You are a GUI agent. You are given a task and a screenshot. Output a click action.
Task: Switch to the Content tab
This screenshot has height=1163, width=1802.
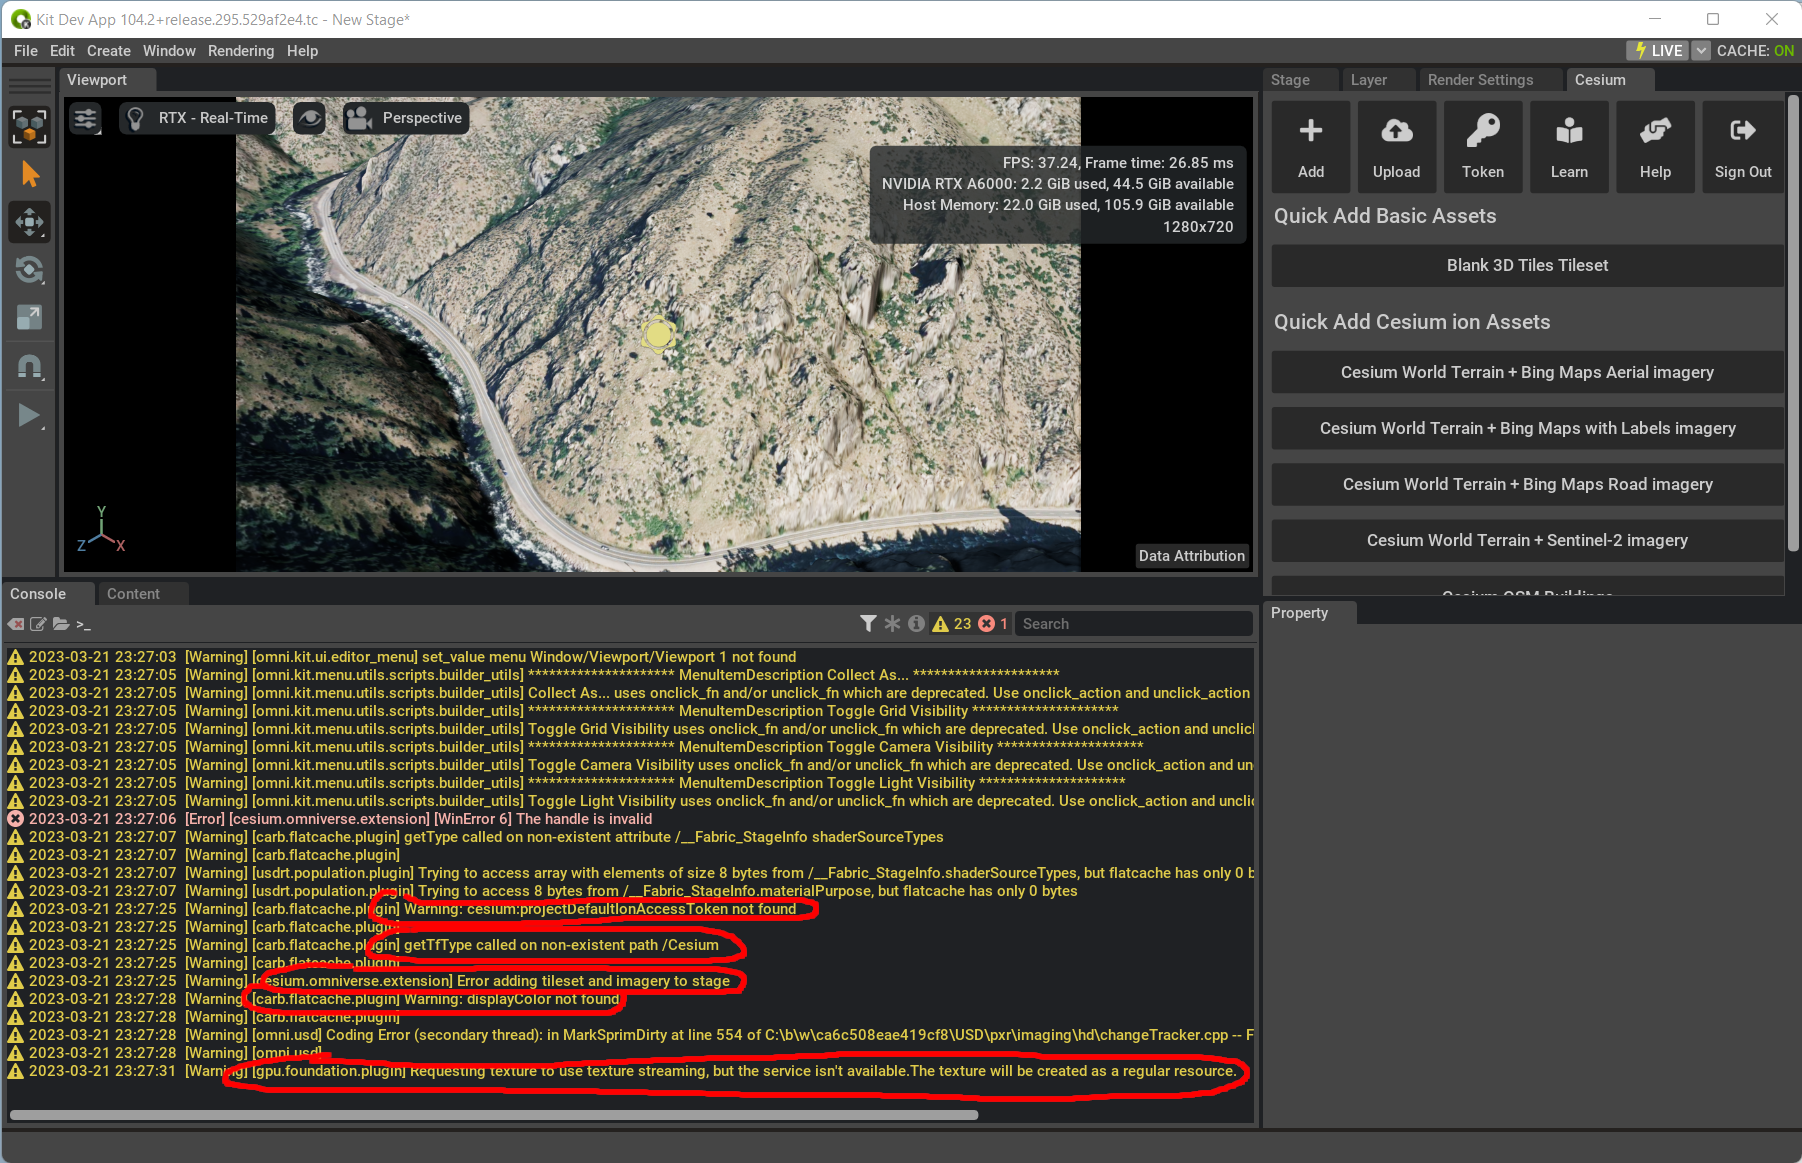(133, 593)
